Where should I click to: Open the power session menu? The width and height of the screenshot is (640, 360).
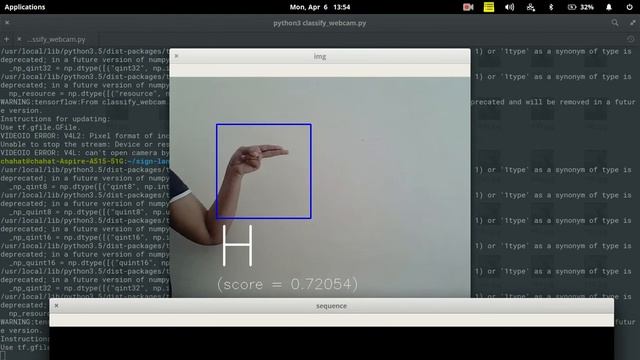coord(629,7)
